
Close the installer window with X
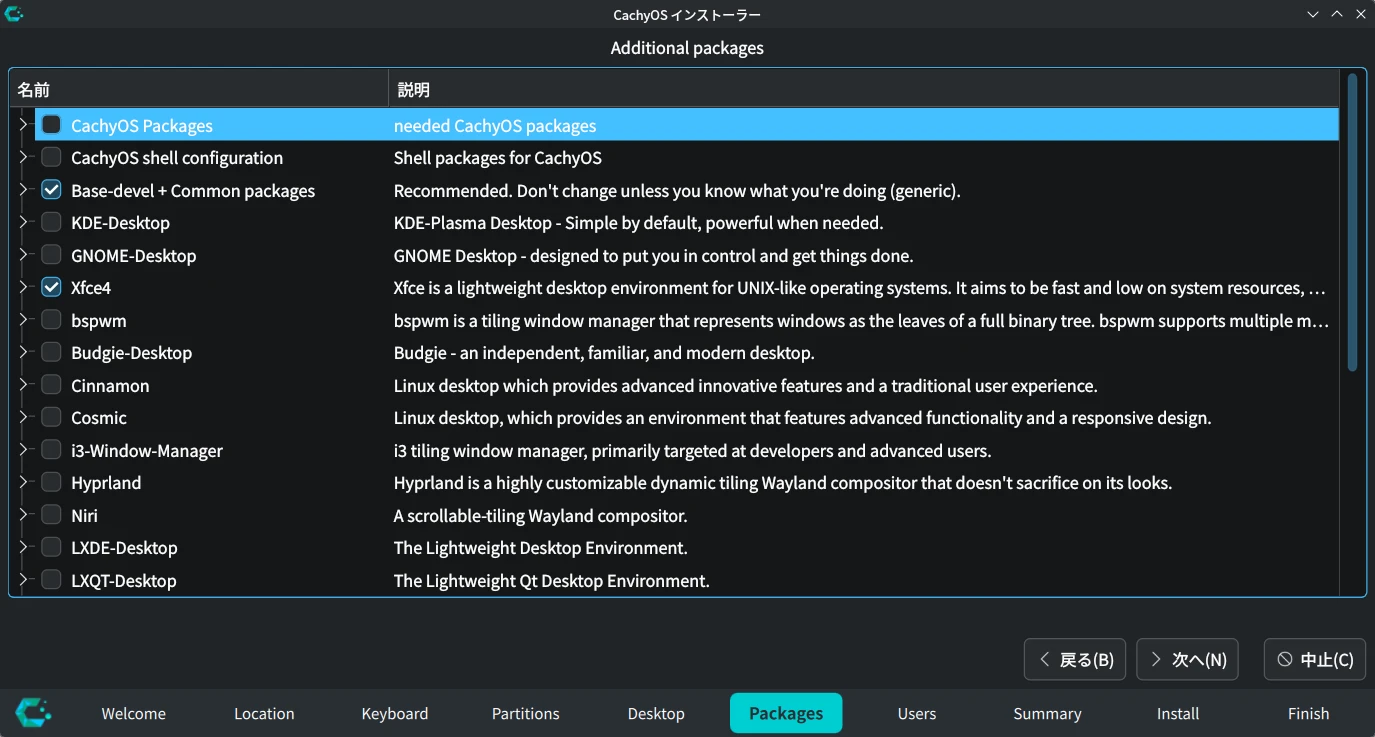pyautogui.click(x=1360, y=14)
